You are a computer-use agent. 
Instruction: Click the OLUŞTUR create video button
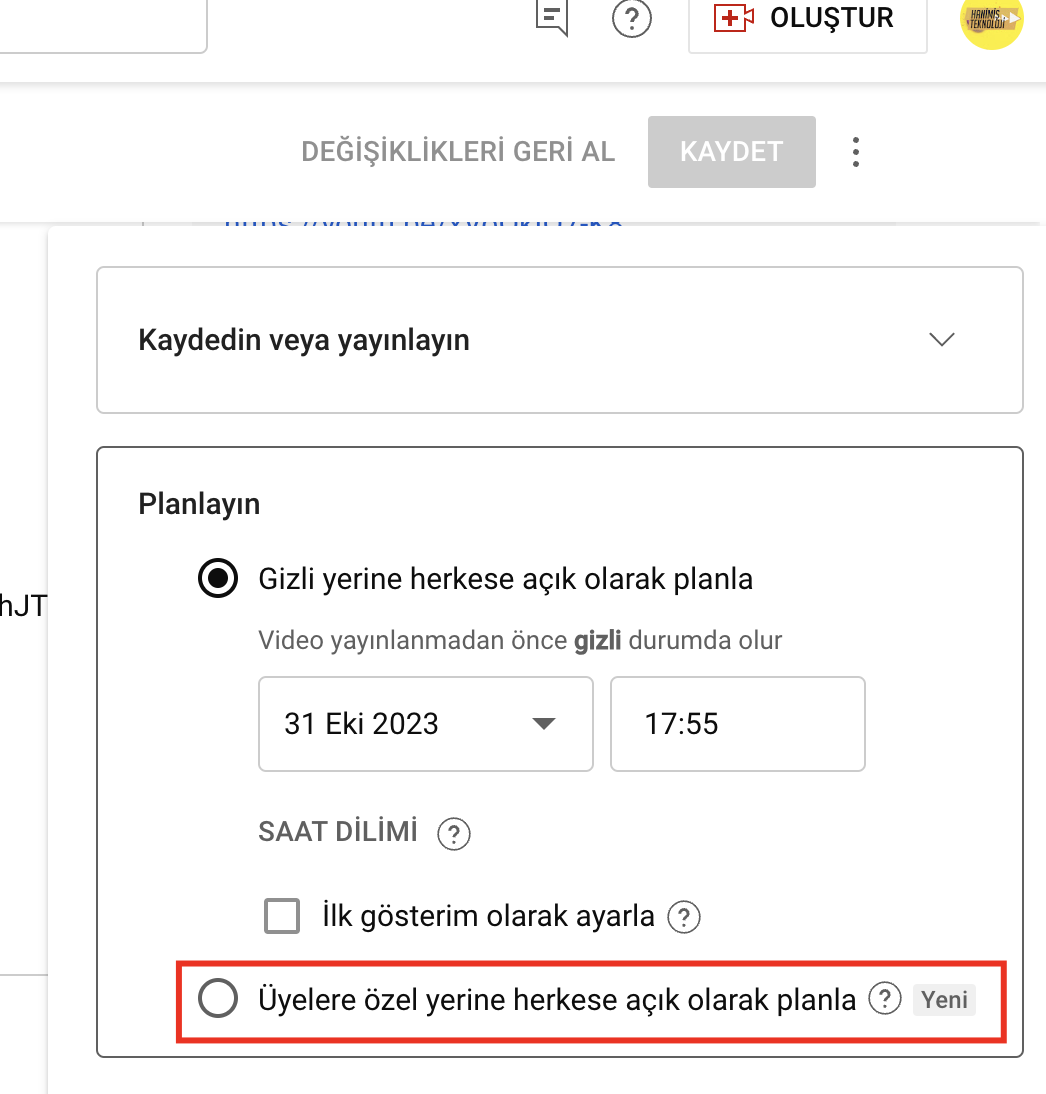tap(807, 20)
